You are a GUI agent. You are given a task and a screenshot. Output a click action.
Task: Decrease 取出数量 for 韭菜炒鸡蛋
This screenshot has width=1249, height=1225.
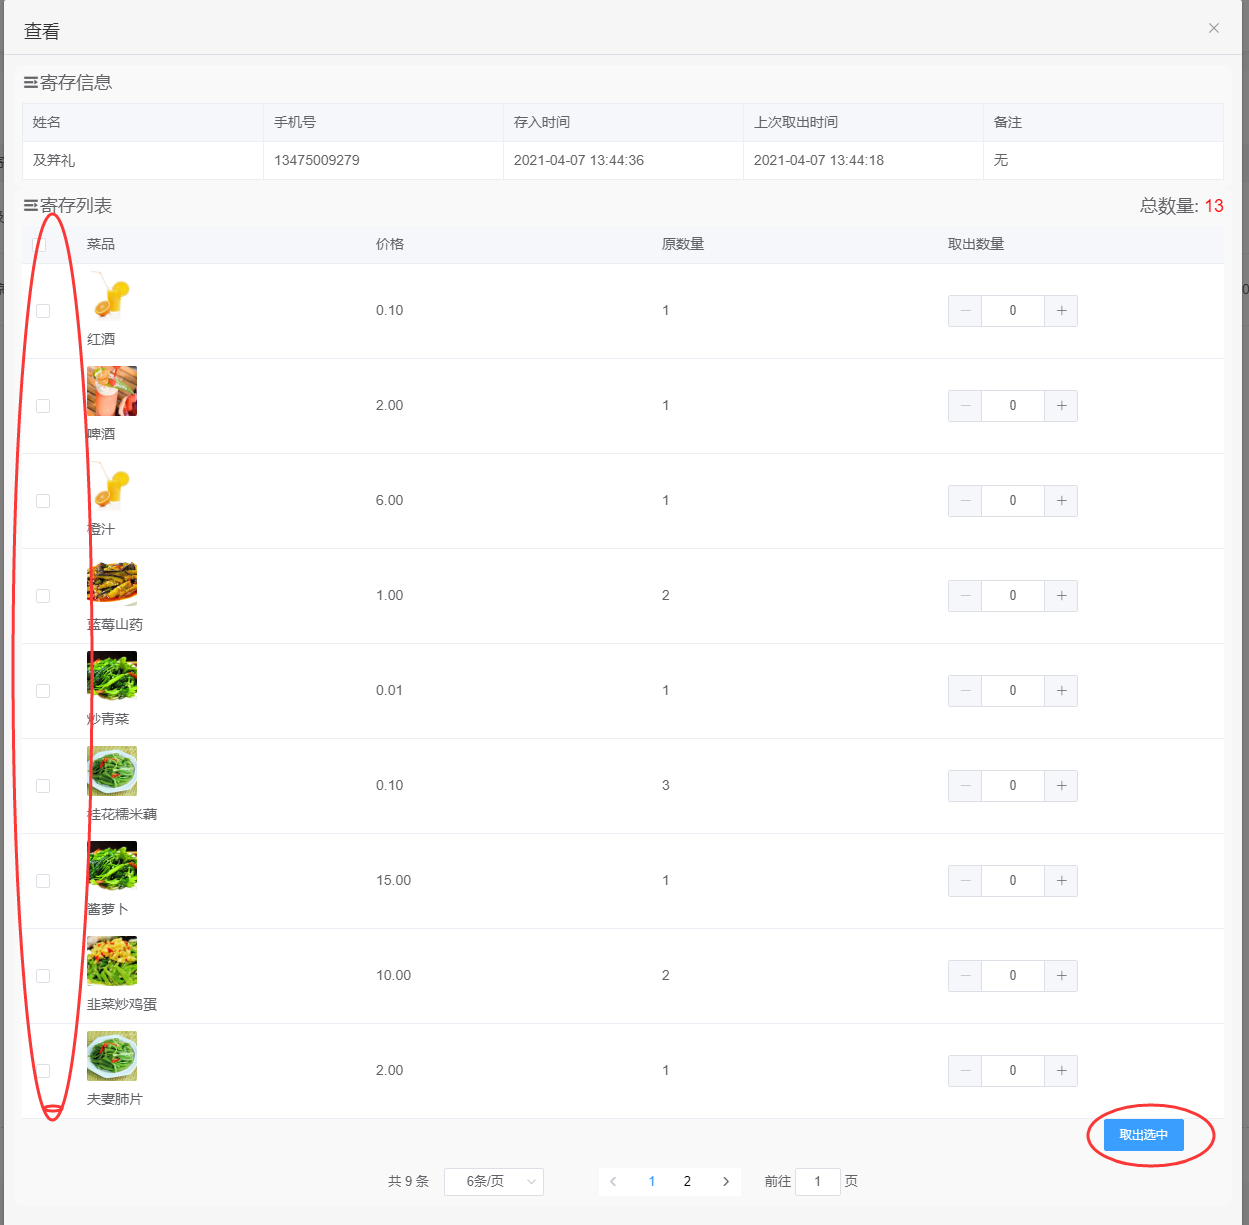[965, 976]
